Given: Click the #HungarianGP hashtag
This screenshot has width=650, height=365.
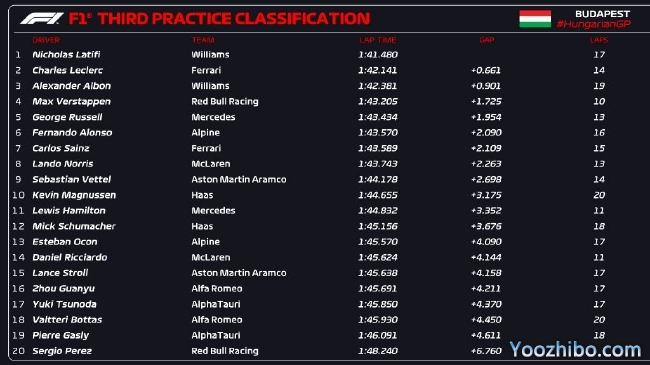Looking at the screenshot, I should tap(594, 24).
